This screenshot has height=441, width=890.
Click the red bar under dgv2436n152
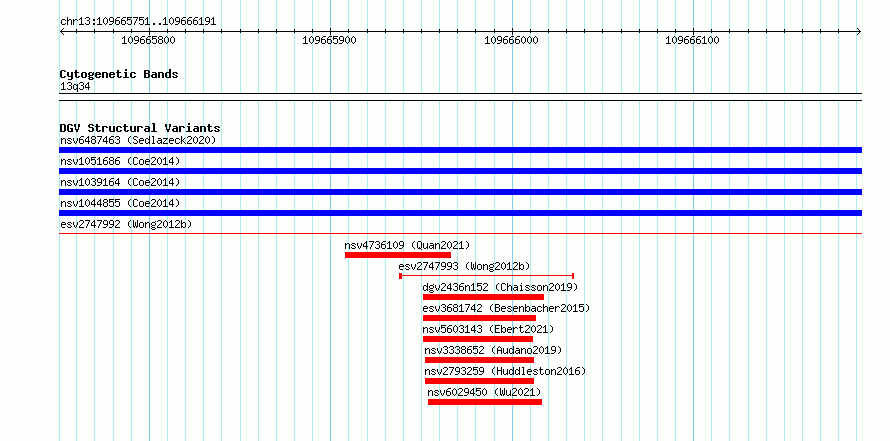483,297
